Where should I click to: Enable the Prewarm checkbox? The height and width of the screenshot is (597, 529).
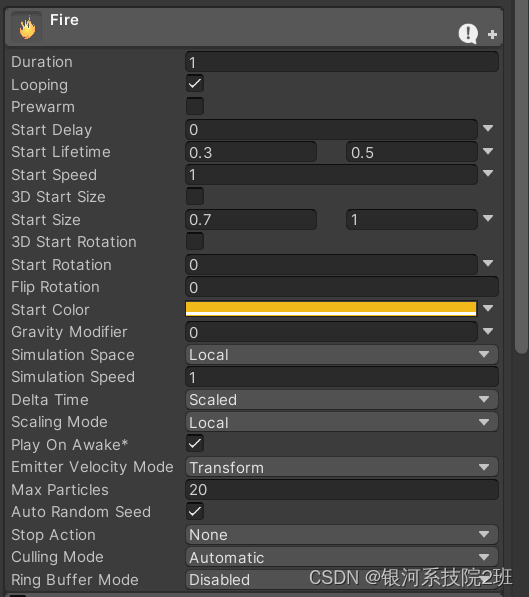[195, 106]
